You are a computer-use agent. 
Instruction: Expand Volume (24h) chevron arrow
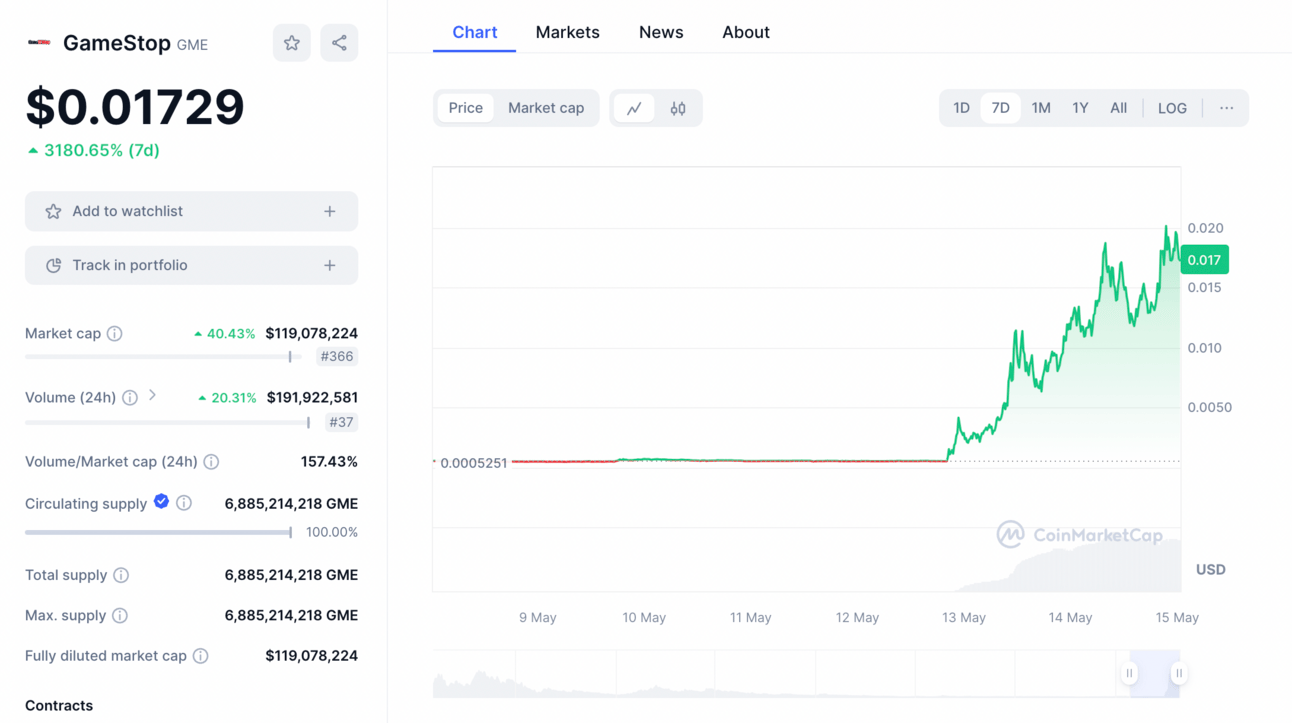[x=153, y=396]
